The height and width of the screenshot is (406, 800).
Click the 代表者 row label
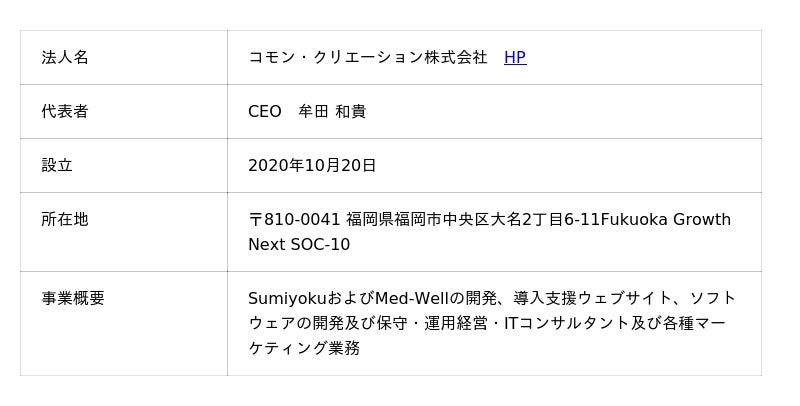click(x=65, y=112)
